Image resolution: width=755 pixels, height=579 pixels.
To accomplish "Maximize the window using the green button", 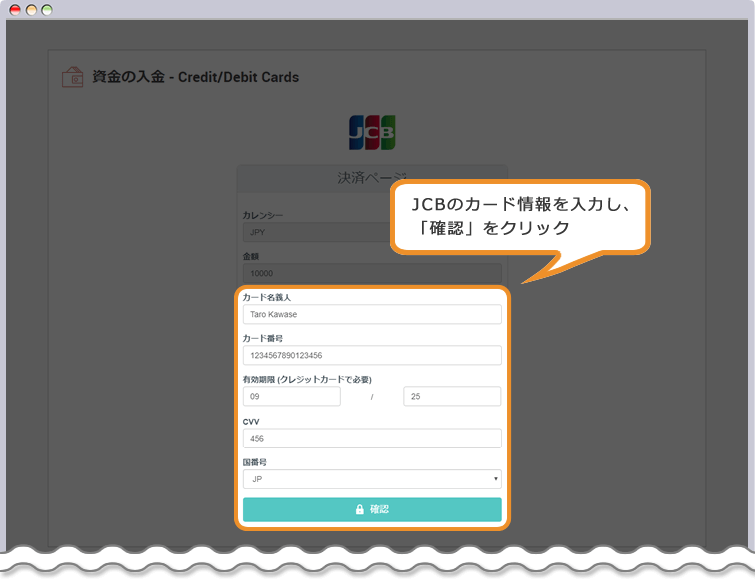I will point(47,9).
